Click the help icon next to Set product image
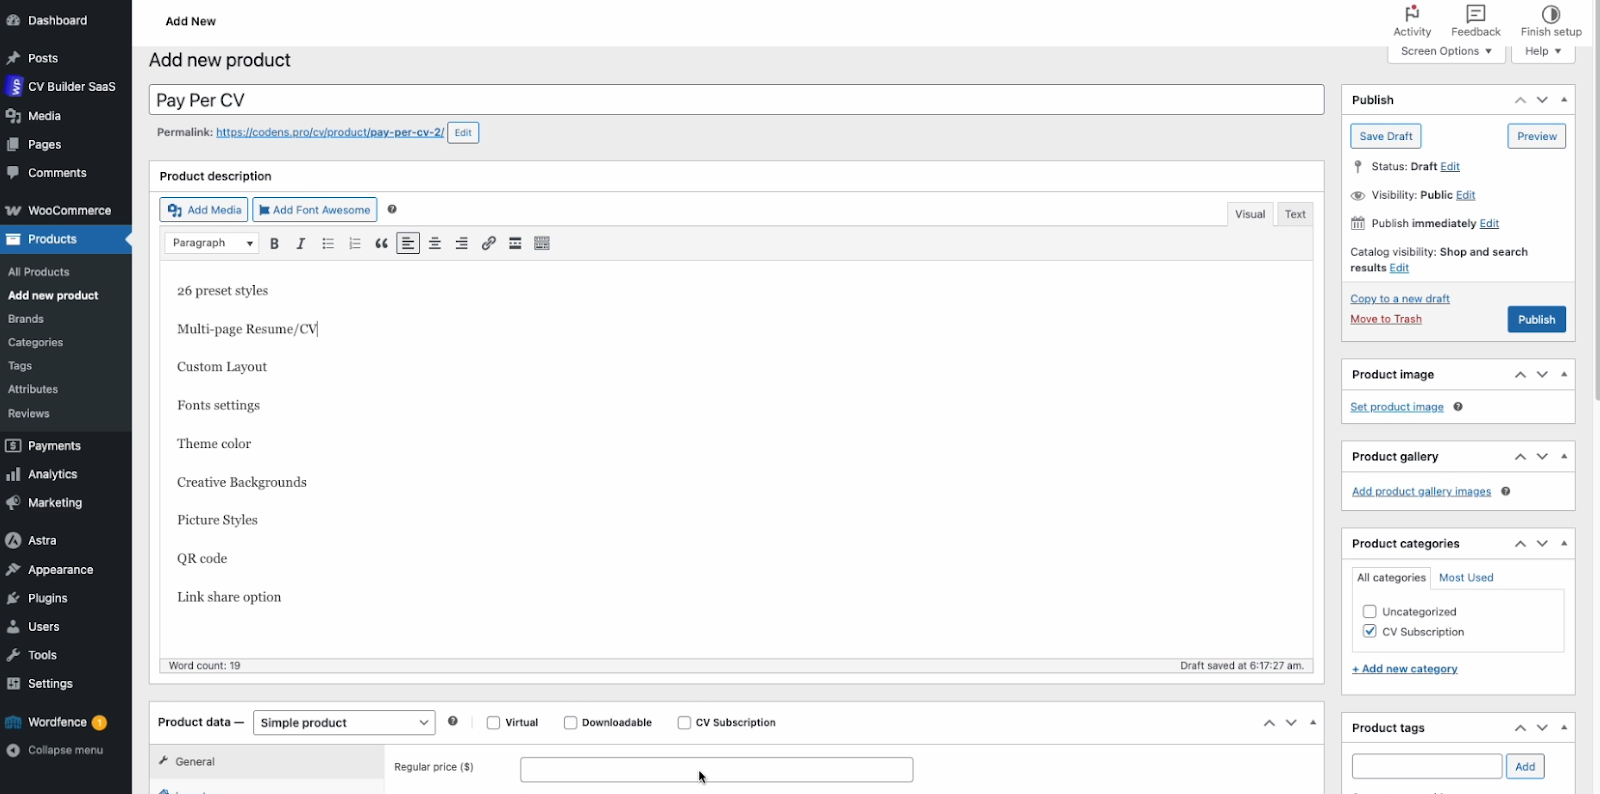This screenshot has width=1600, height=794. coord(1458,407)
